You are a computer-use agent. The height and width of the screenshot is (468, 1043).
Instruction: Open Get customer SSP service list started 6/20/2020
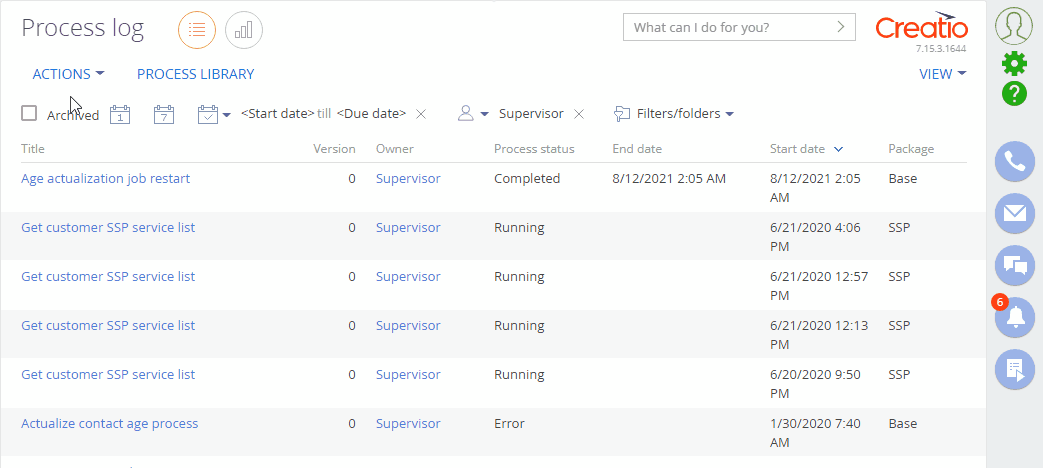pos(108,375)
